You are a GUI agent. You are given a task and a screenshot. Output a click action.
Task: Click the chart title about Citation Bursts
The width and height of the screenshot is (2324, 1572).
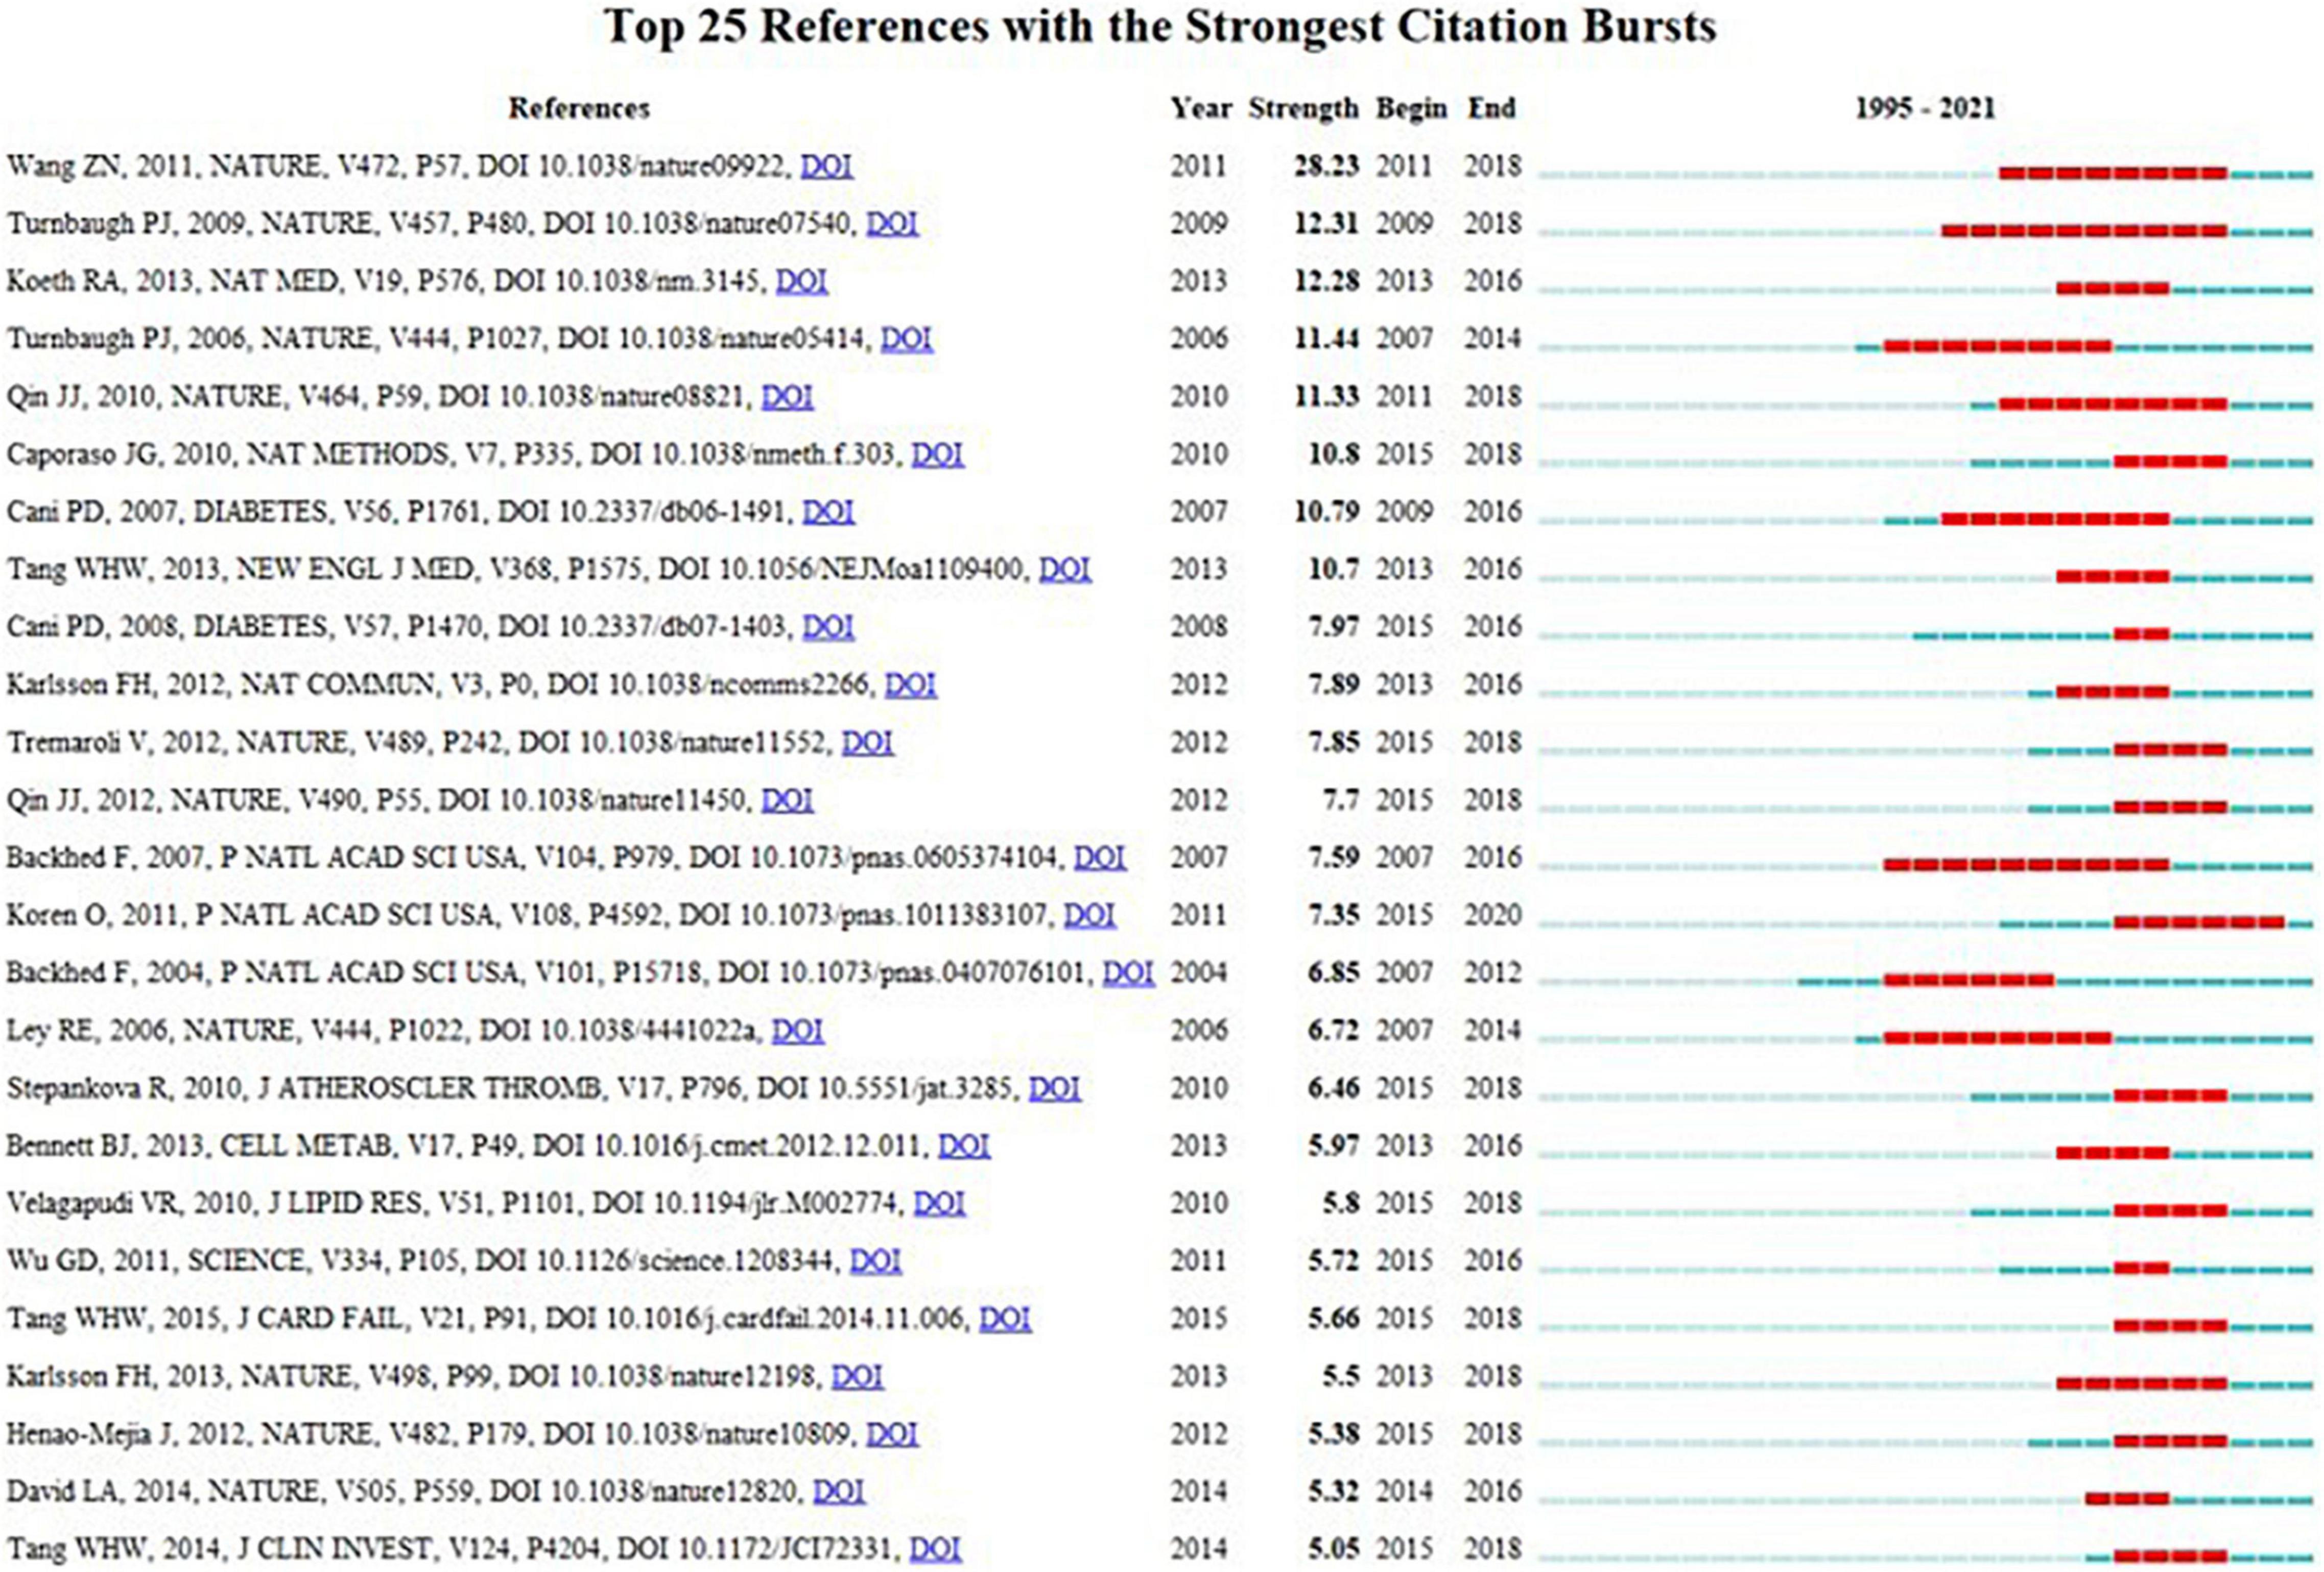[x=1160, y=26]
